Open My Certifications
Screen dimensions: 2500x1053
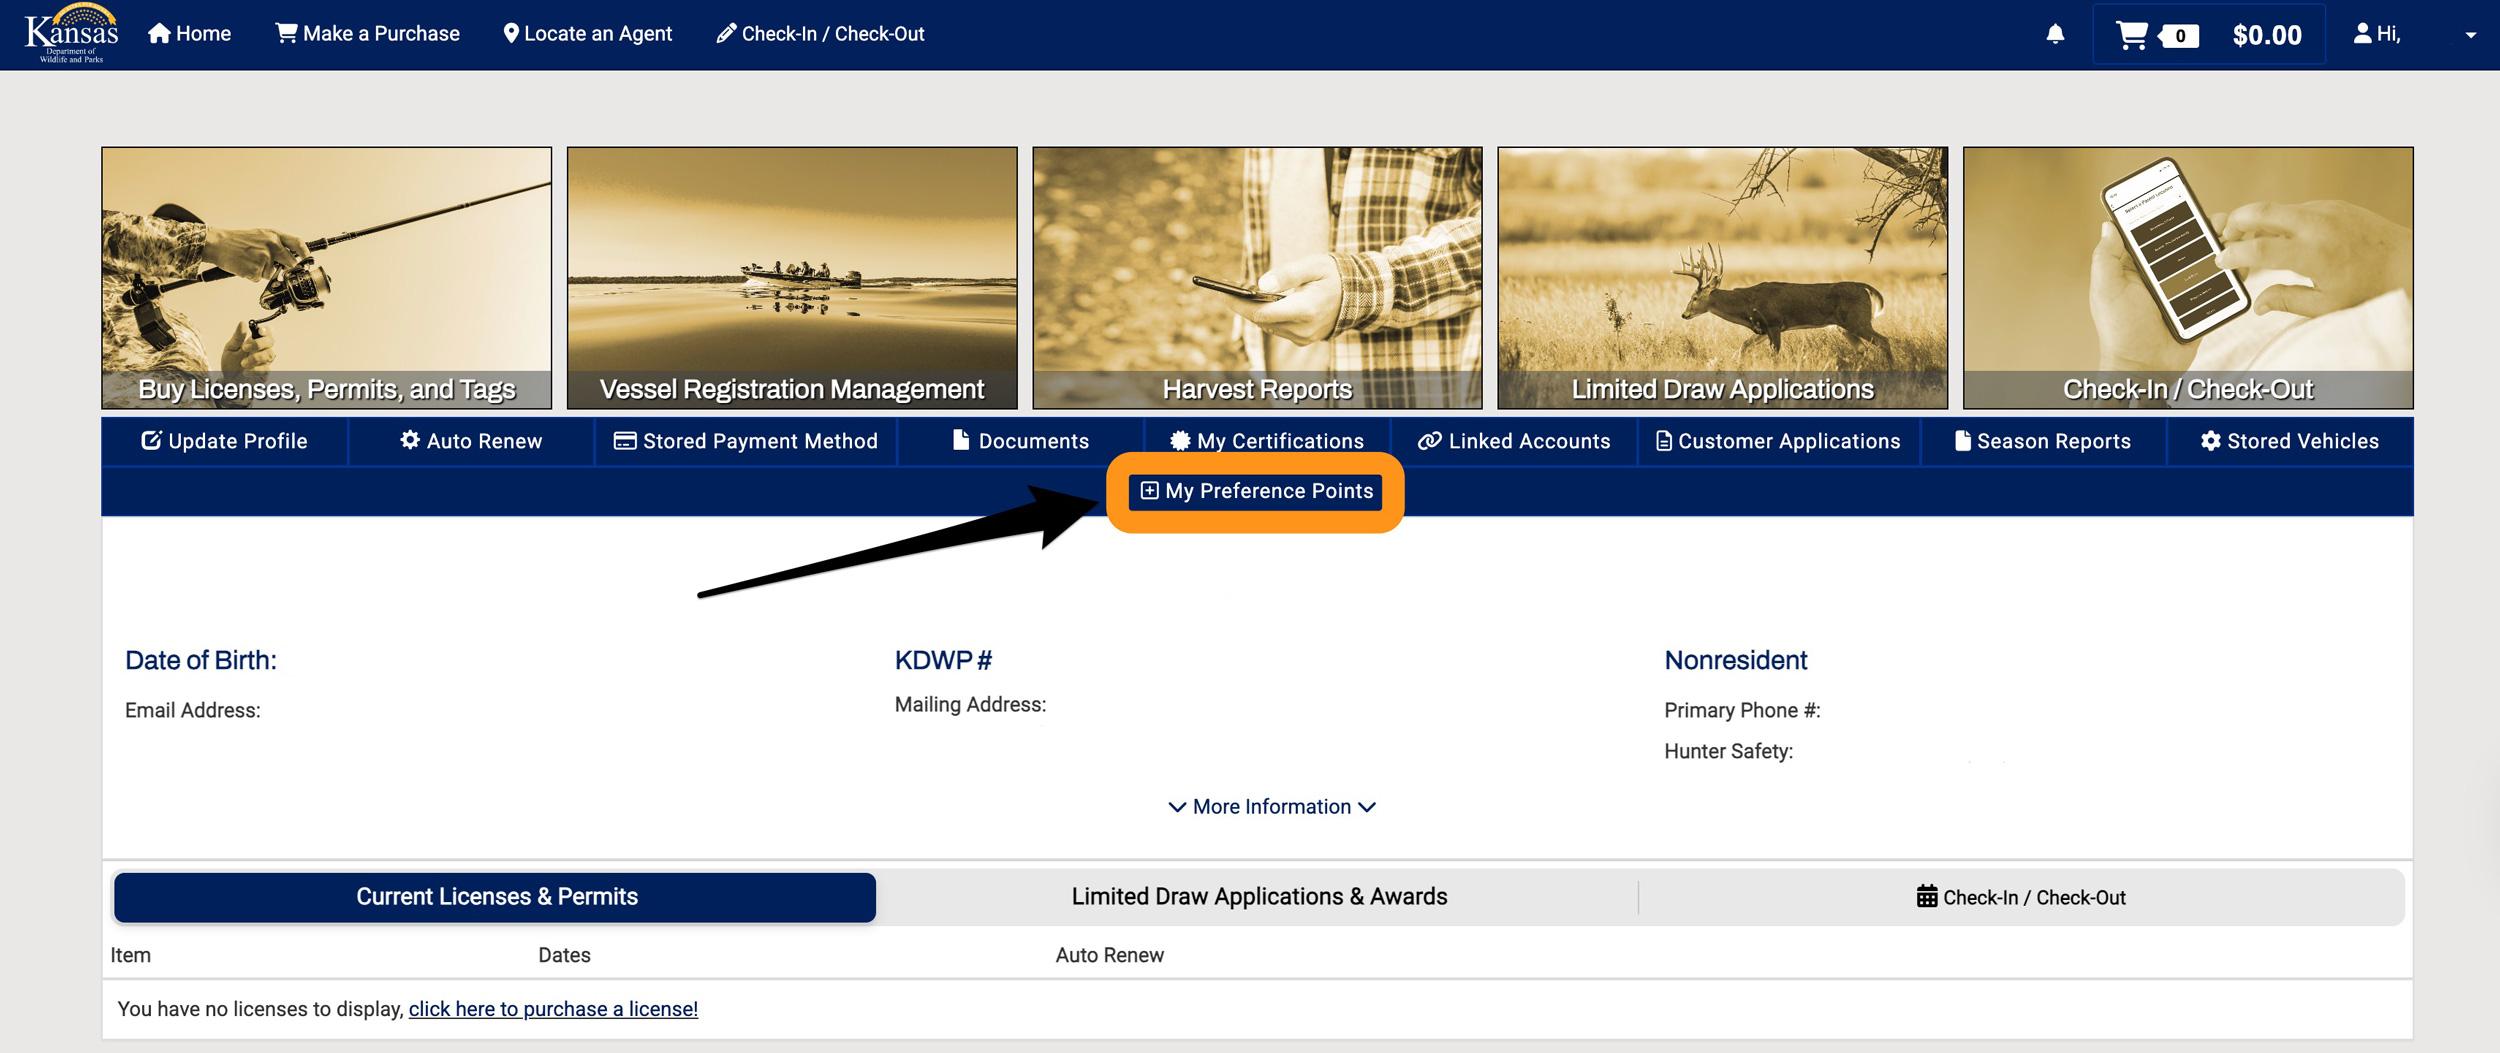tap(1266, 441)
